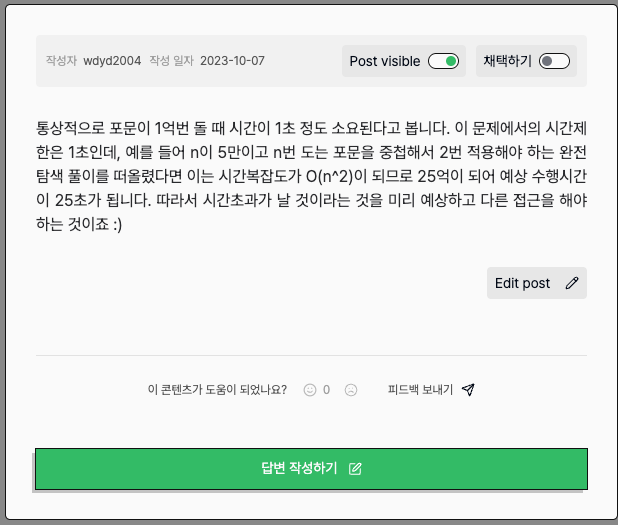Click the compose icon in 답변 작성하기
The height and width of the screenshot is (525, 618).
coord(355,469)
